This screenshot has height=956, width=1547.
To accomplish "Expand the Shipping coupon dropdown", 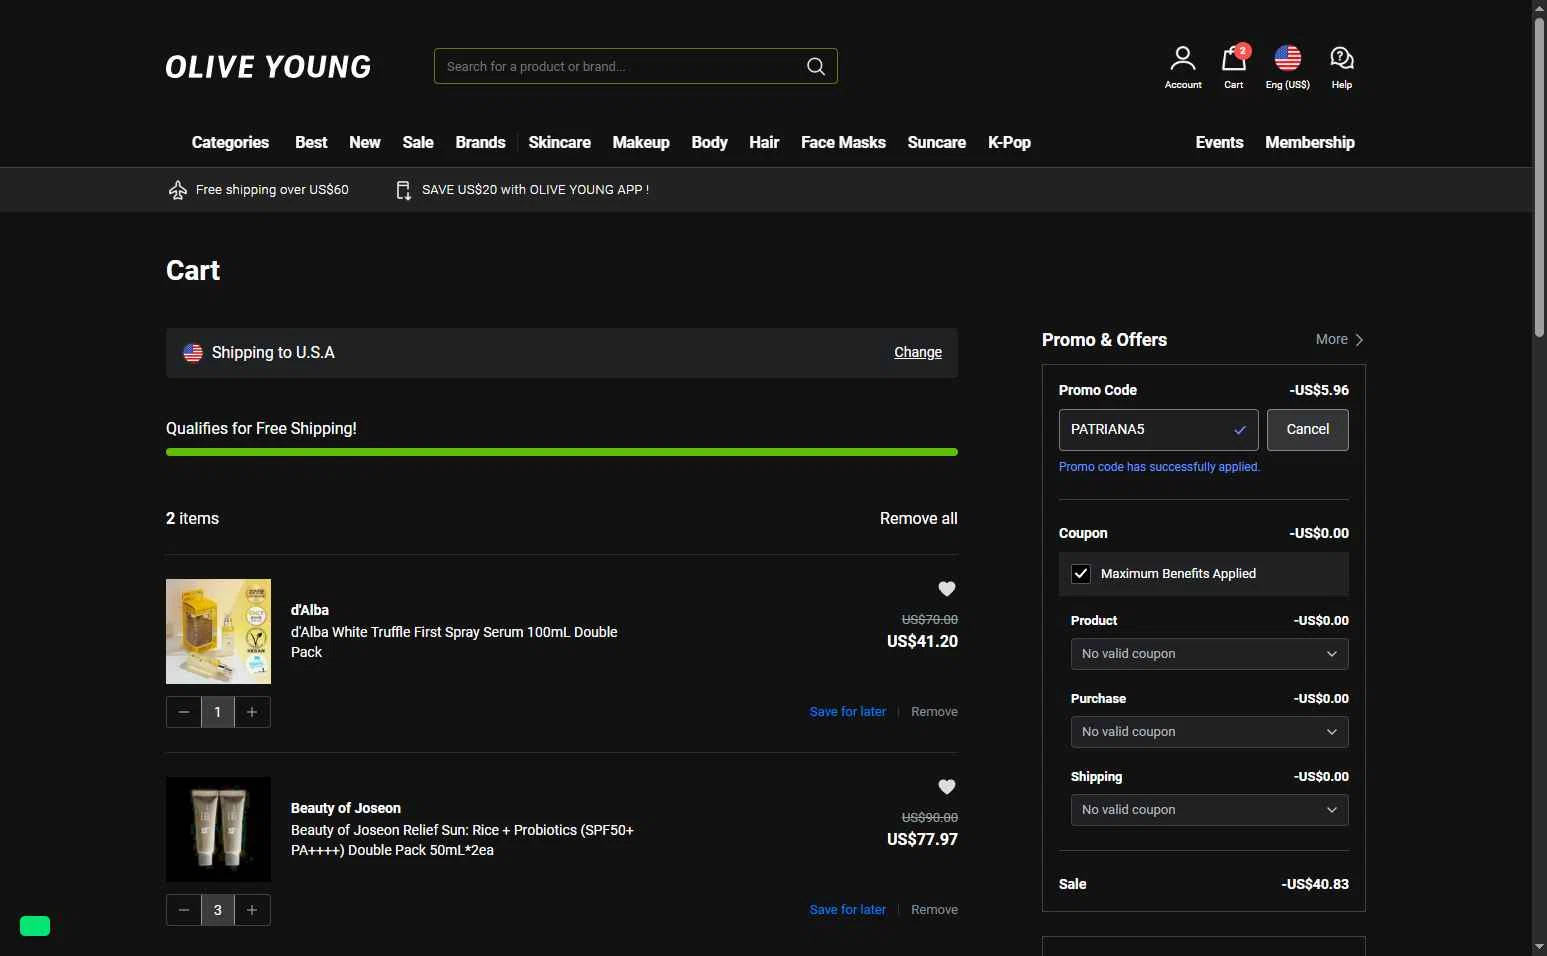I will (1208, 810).
